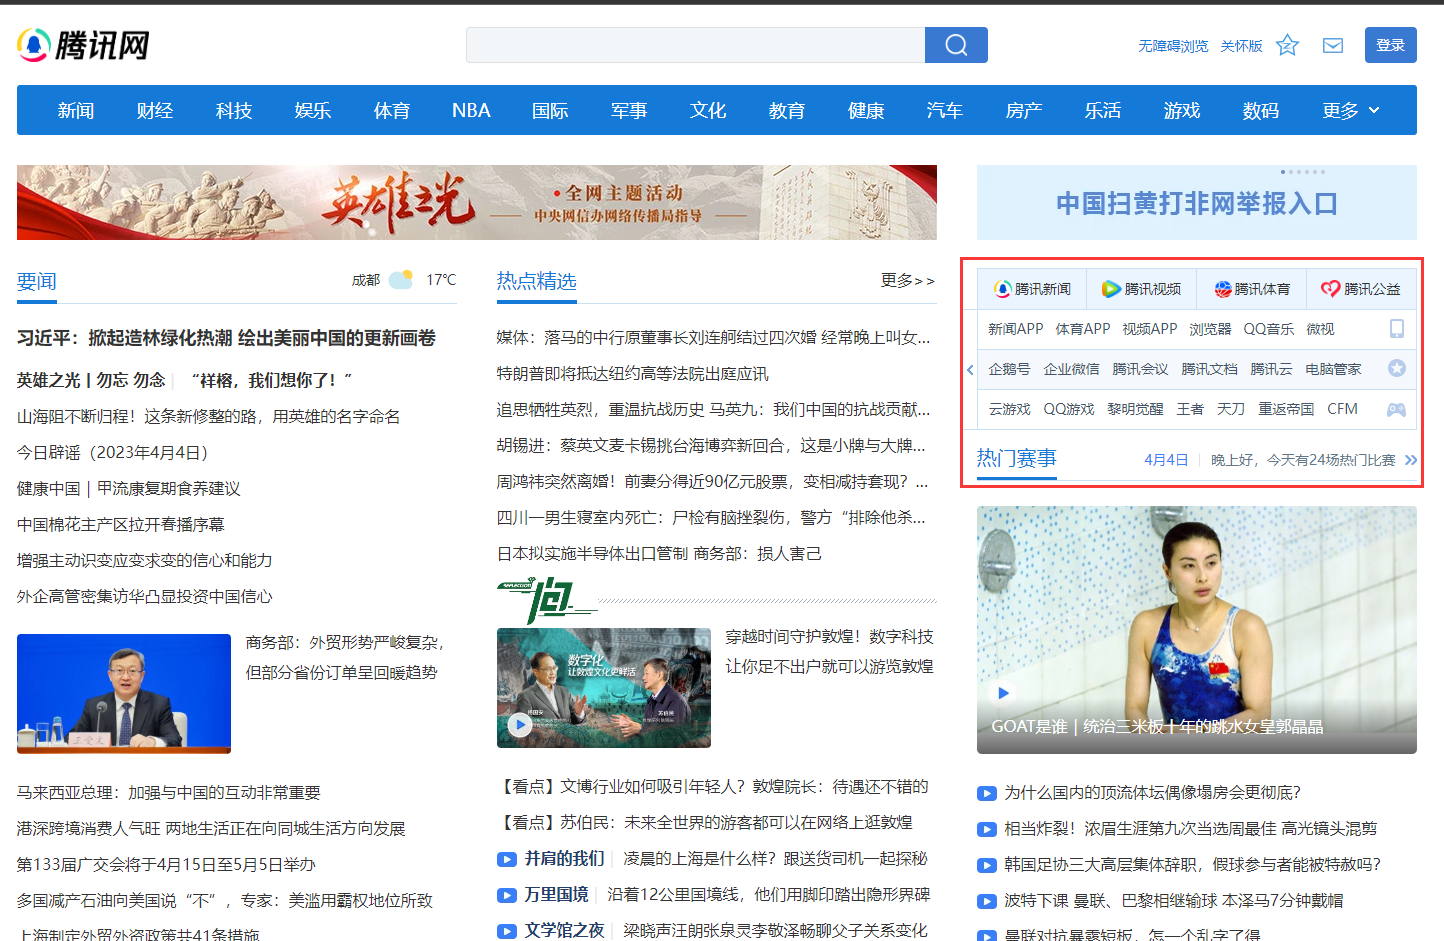Open the 习近平 掀起造林绿化热潮 headline
The width and height of the screenshot is (1444, 941).
(226, 338)
